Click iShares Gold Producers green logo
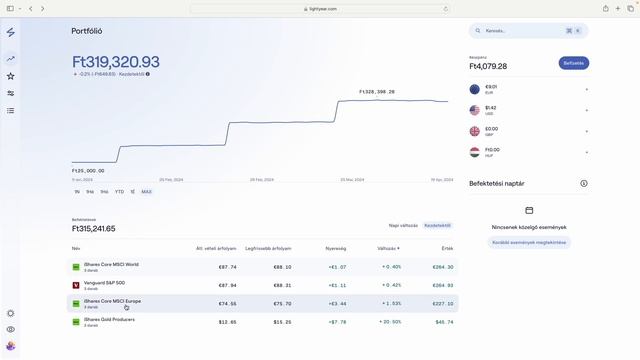 [x=76, y=322]
